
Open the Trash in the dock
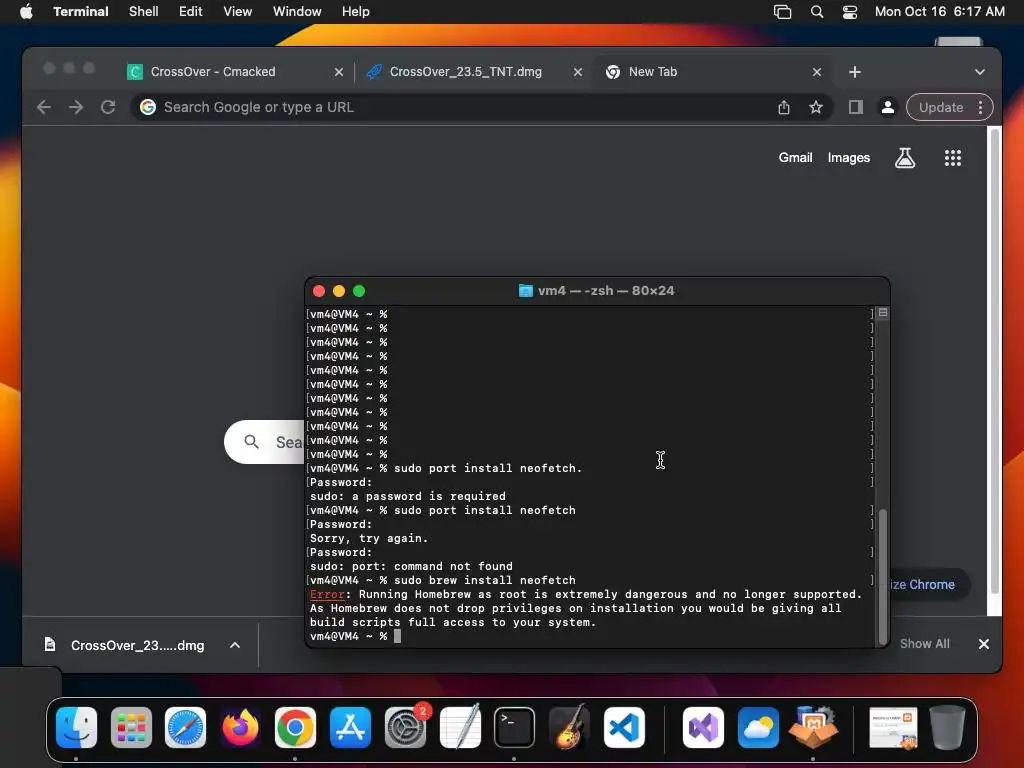tap(948, 727)
